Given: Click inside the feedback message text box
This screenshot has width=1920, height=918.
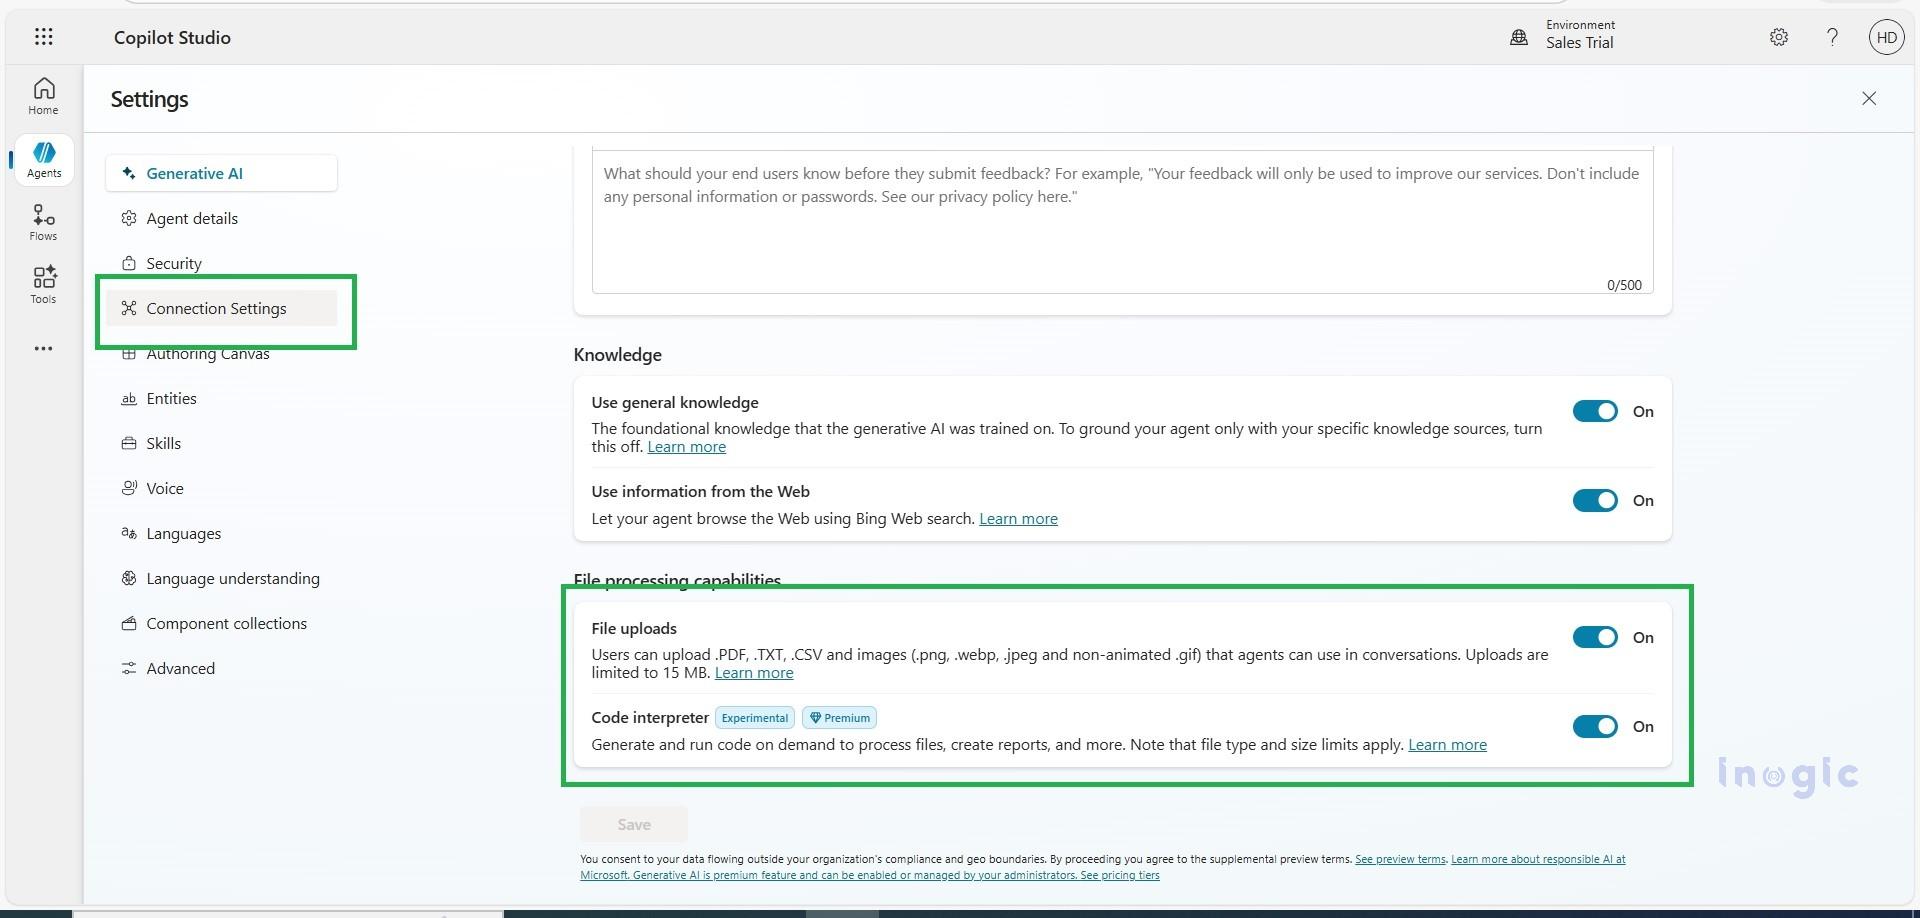Looking at the screenshot, I should [x=1120, y=220].
